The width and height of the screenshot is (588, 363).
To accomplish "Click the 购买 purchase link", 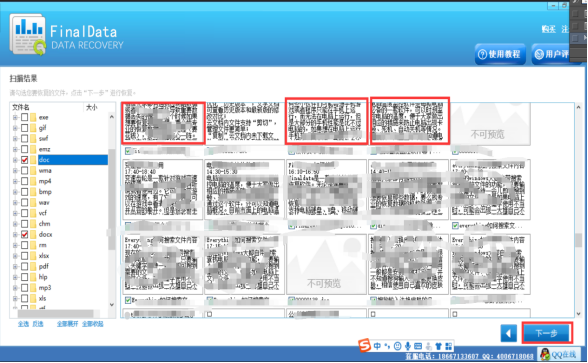I will (x=549, y=29).
